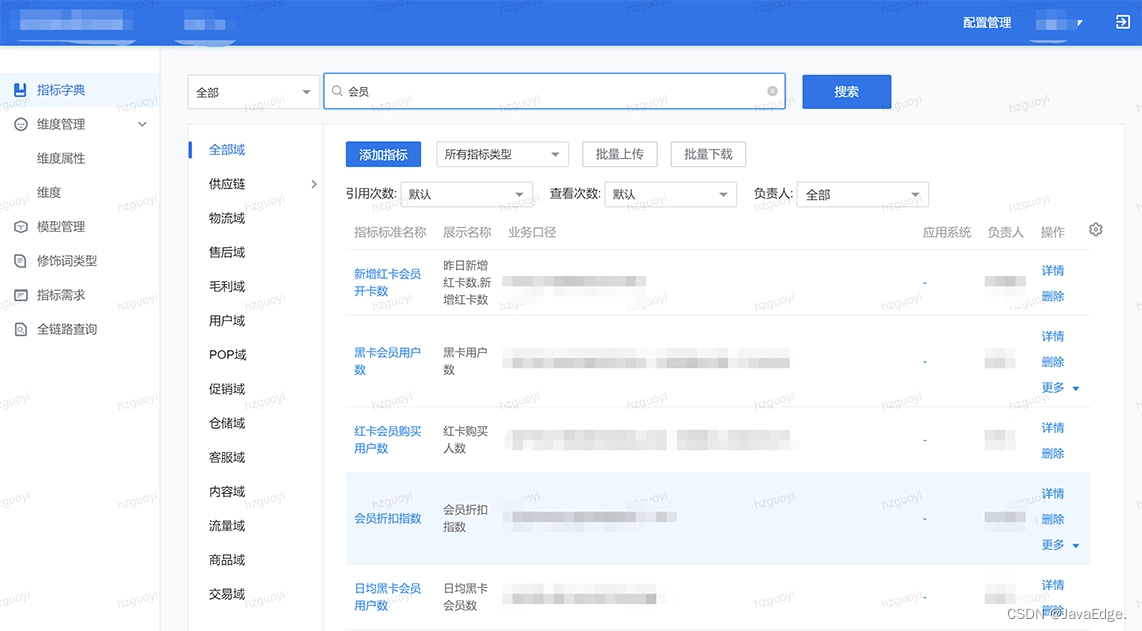Select 全部域 domain
This screenshot has height=631, width=1142.
pyautogui.click(x=227, y=150)
